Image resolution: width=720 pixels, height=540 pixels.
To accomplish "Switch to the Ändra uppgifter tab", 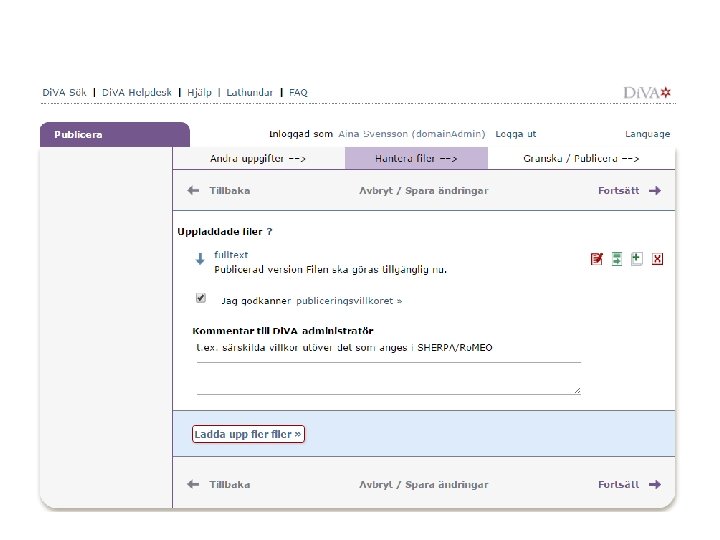I will pos(258,158).
